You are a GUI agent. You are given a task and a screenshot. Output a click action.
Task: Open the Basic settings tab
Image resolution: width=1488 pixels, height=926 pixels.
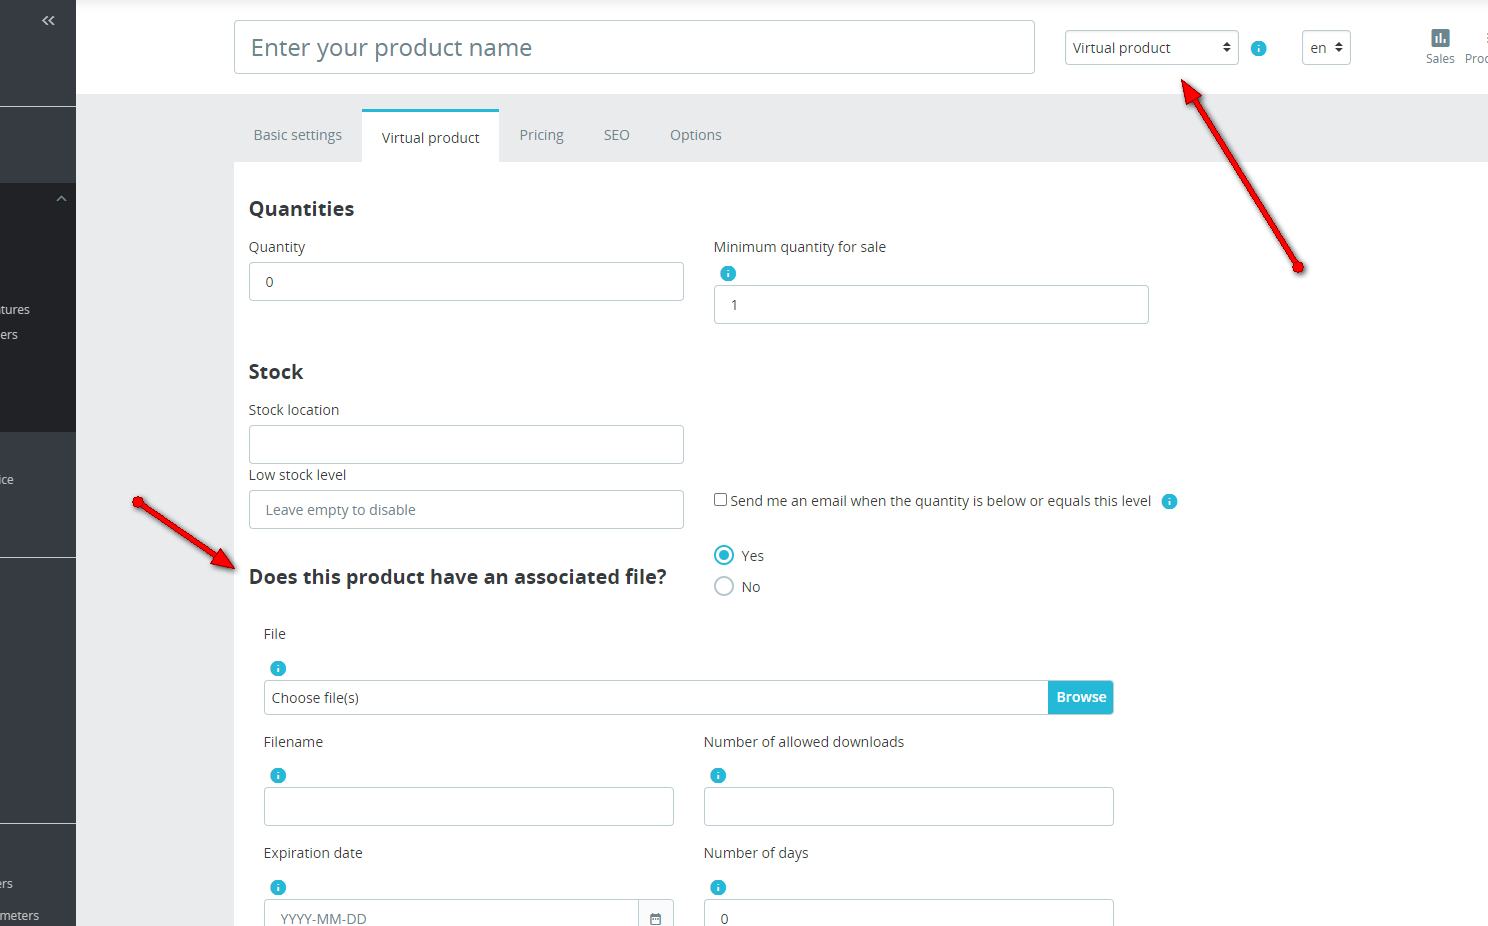pos(297,135)
